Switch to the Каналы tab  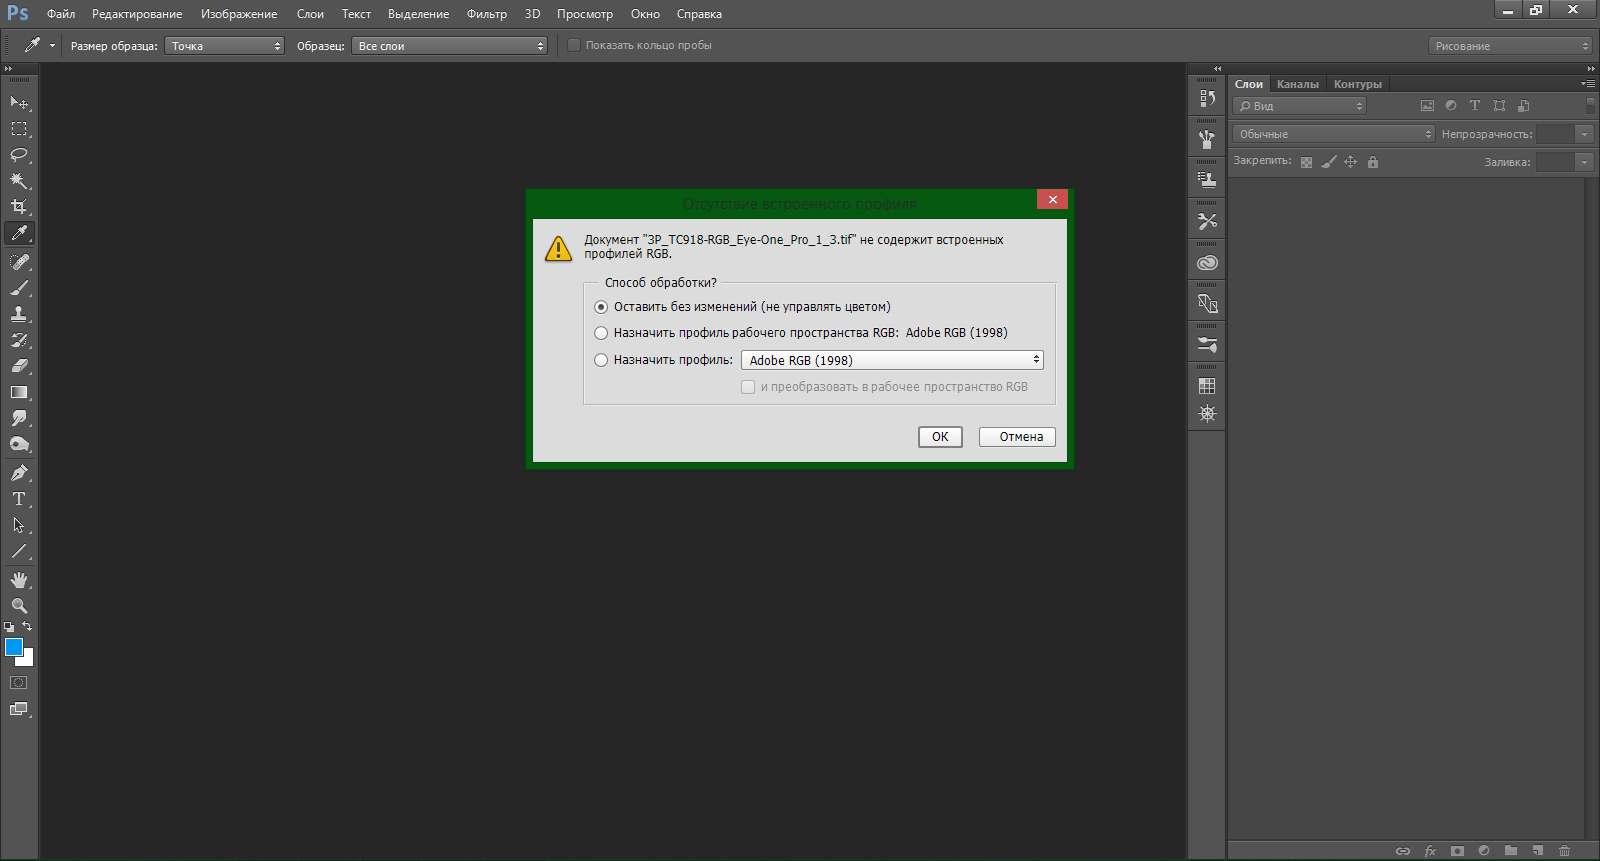coord(1298,84)
